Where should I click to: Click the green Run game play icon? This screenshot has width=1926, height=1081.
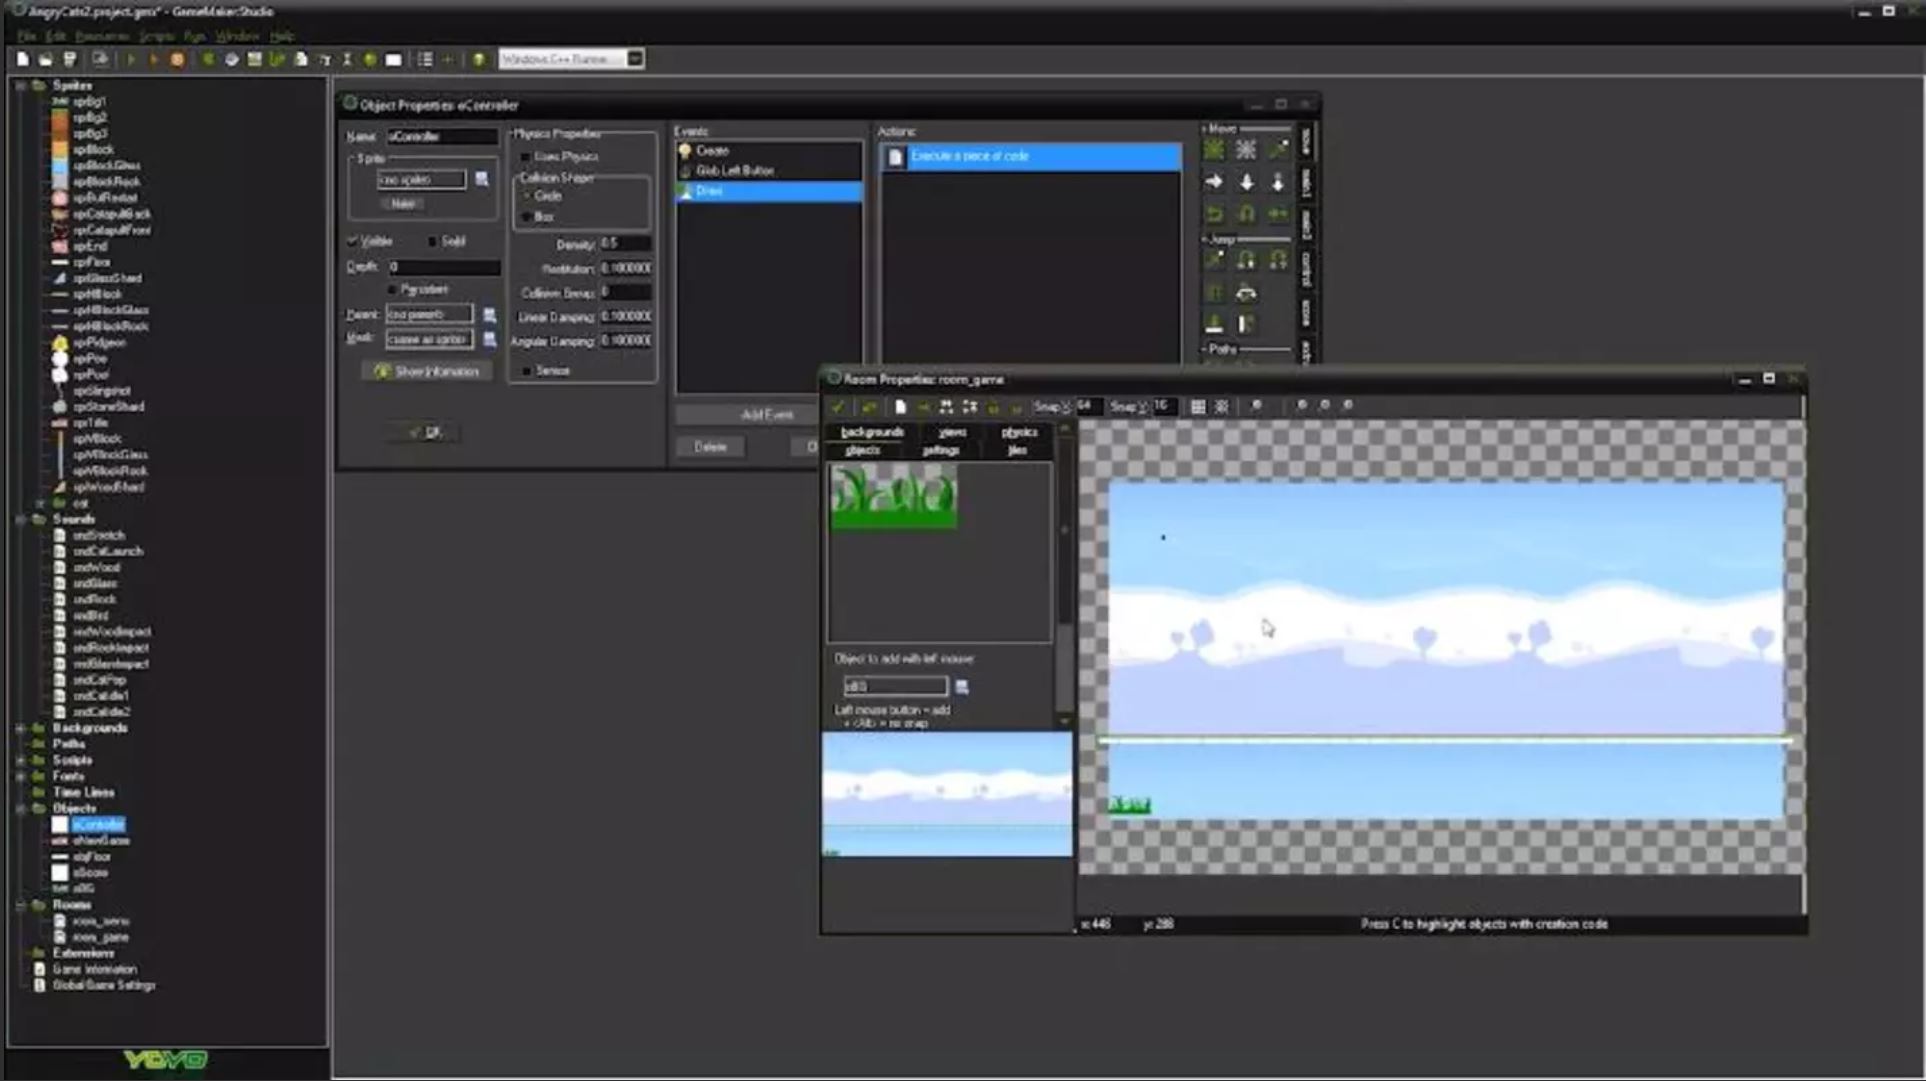coord(131,60)
